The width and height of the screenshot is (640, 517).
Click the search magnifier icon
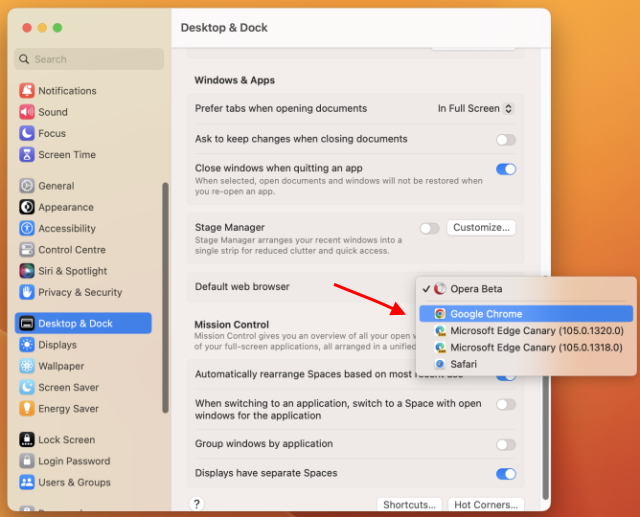[x=24, y=59]
